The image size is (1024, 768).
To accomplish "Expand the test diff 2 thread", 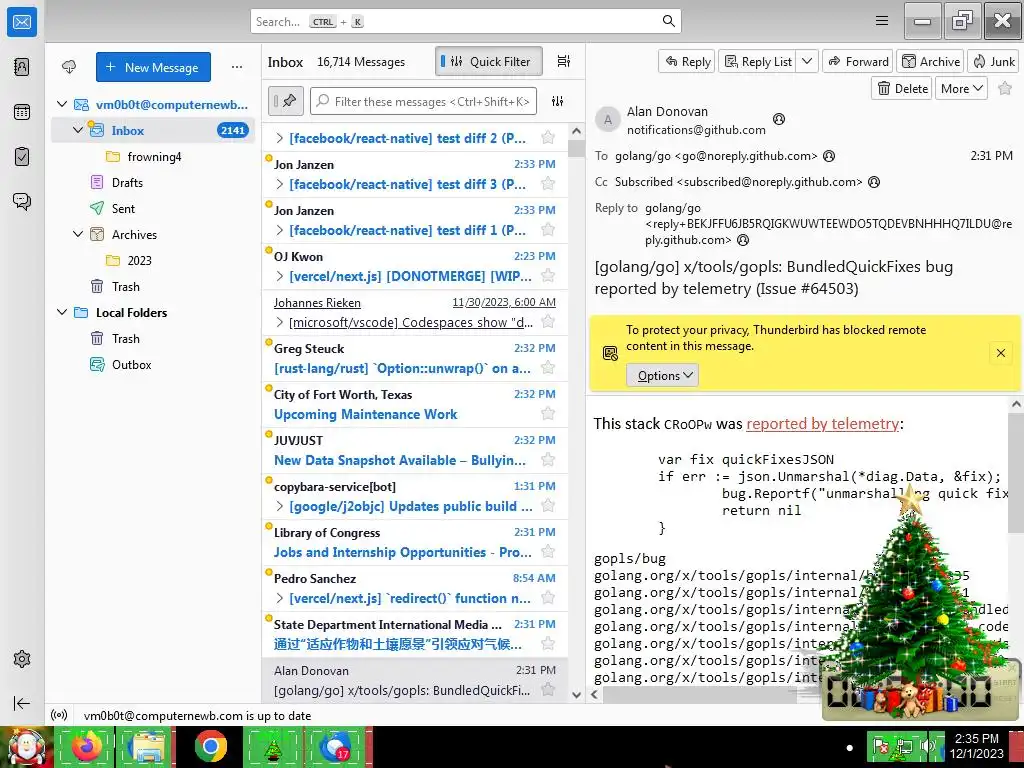I will pyautogui.click(x=280, y=138).
